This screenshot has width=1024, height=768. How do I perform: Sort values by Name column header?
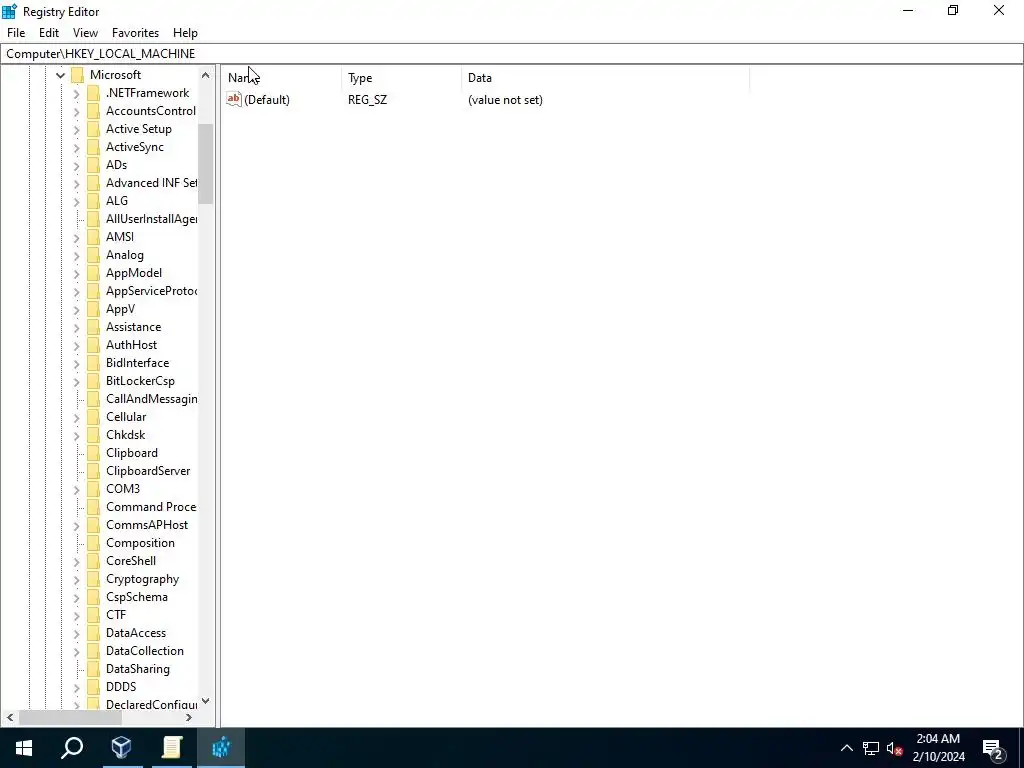coord(281,78)
